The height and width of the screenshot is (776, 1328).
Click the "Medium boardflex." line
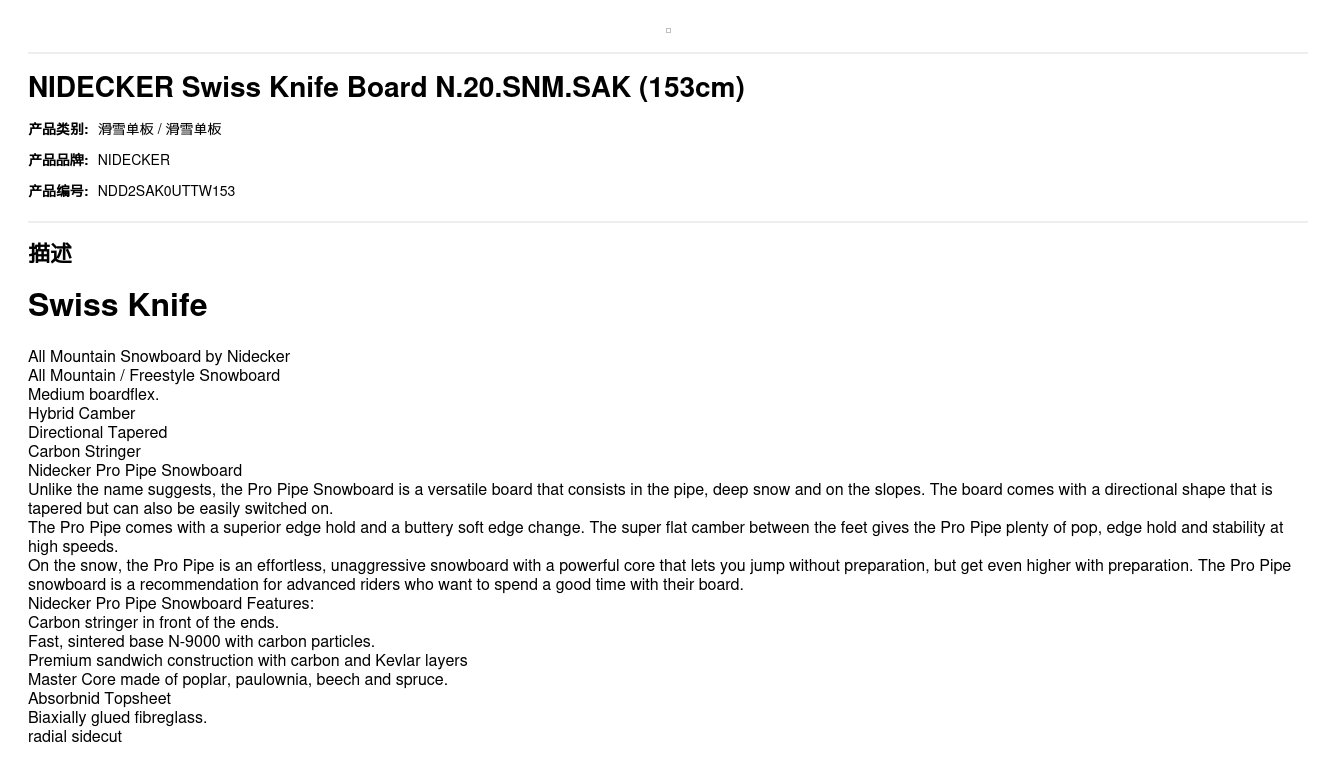(93, 395)
